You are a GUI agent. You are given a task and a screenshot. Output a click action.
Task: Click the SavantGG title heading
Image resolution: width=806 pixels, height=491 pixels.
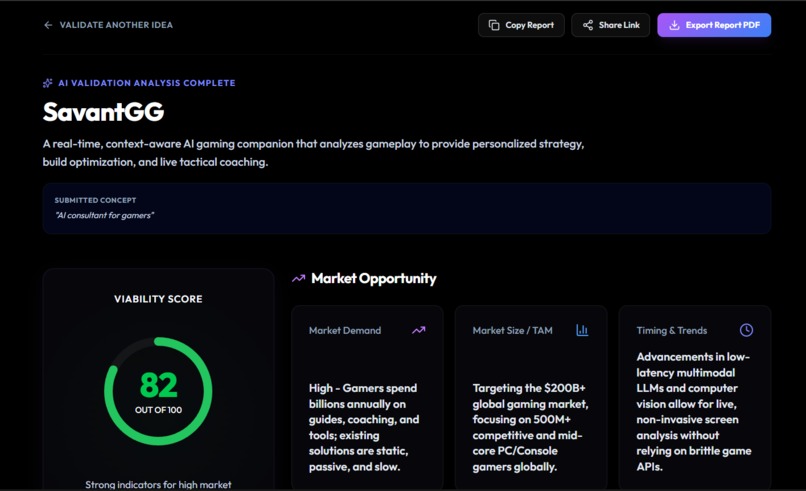coord(103,112)
